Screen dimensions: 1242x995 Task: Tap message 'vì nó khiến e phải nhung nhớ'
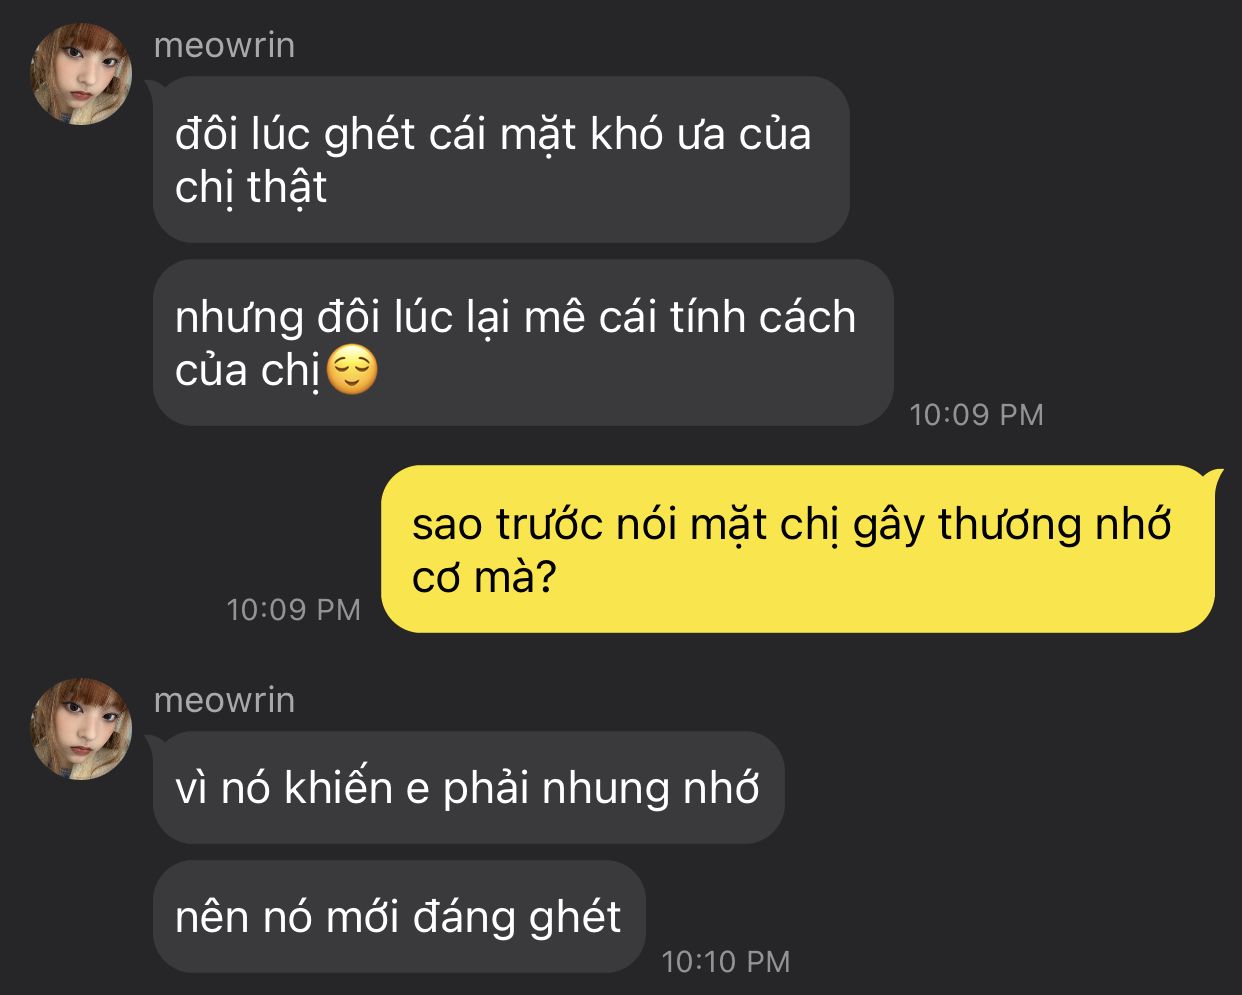coord(468,788)
